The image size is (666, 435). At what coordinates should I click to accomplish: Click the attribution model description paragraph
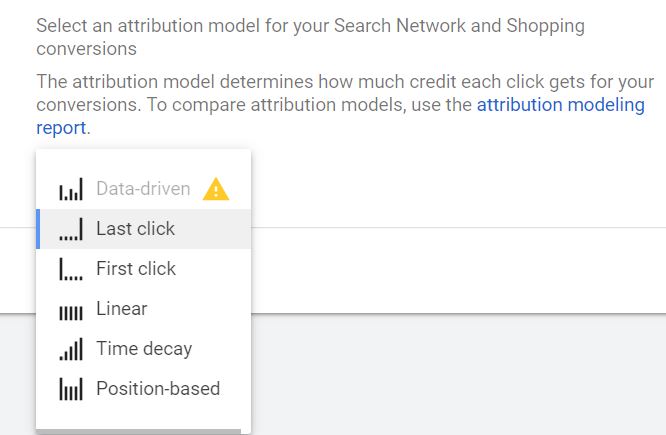pos(345,105)
